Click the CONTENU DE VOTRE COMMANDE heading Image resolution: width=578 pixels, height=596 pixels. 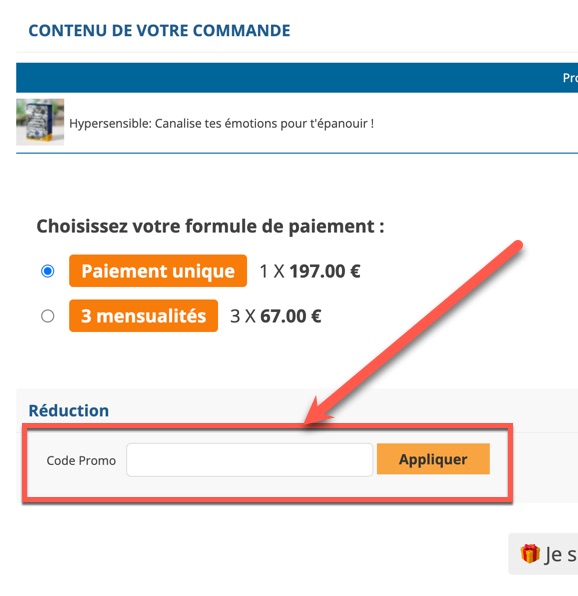click(159, 30)
